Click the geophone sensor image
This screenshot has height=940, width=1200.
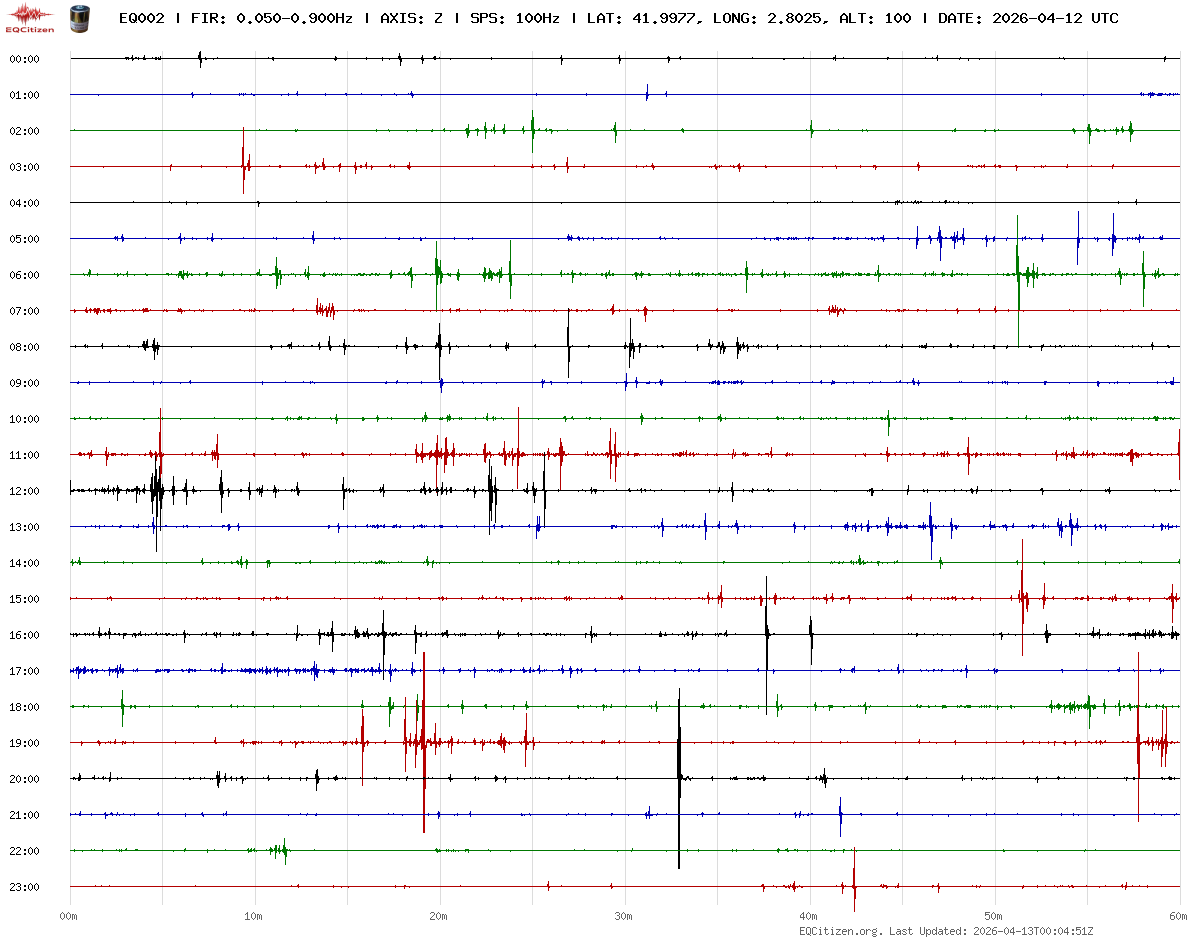pos(79,17)
